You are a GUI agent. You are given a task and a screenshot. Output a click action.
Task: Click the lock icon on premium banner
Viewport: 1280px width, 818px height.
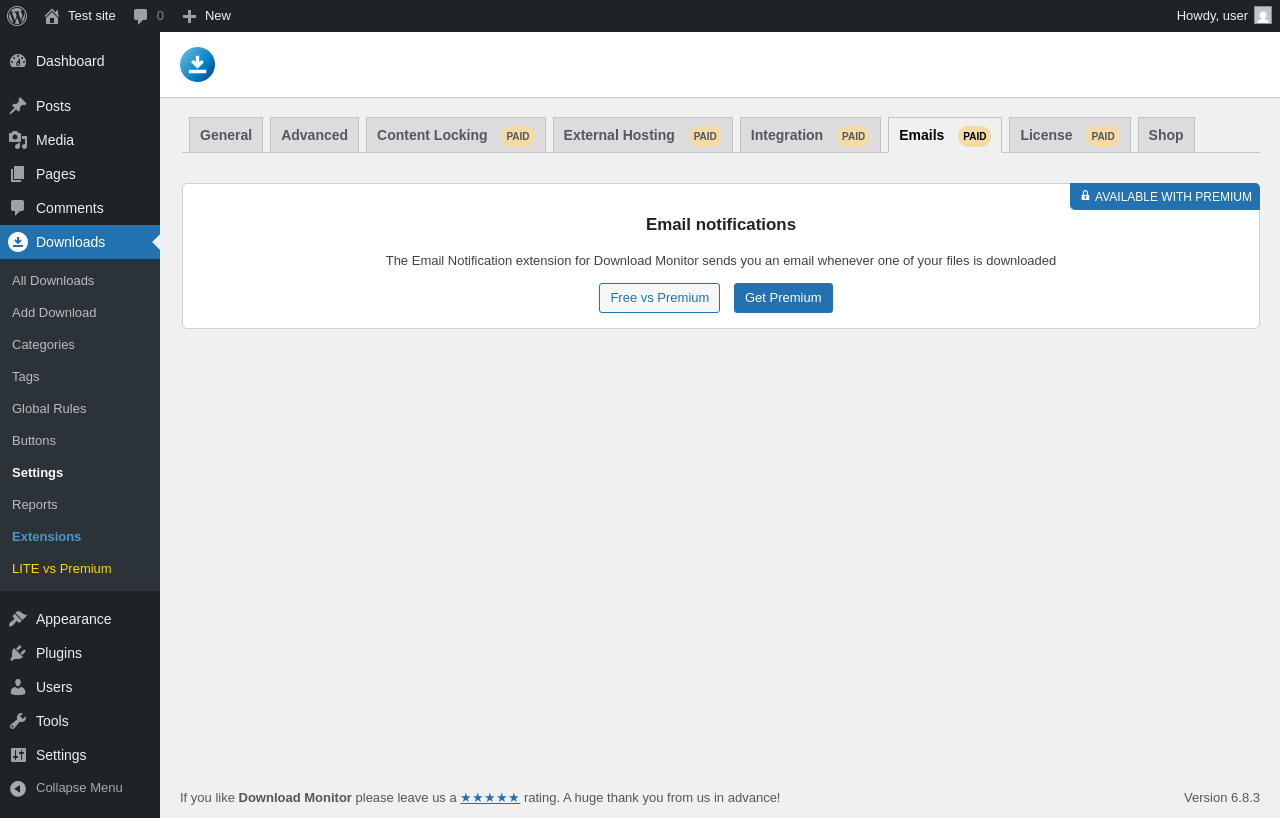click(1085, 196)
